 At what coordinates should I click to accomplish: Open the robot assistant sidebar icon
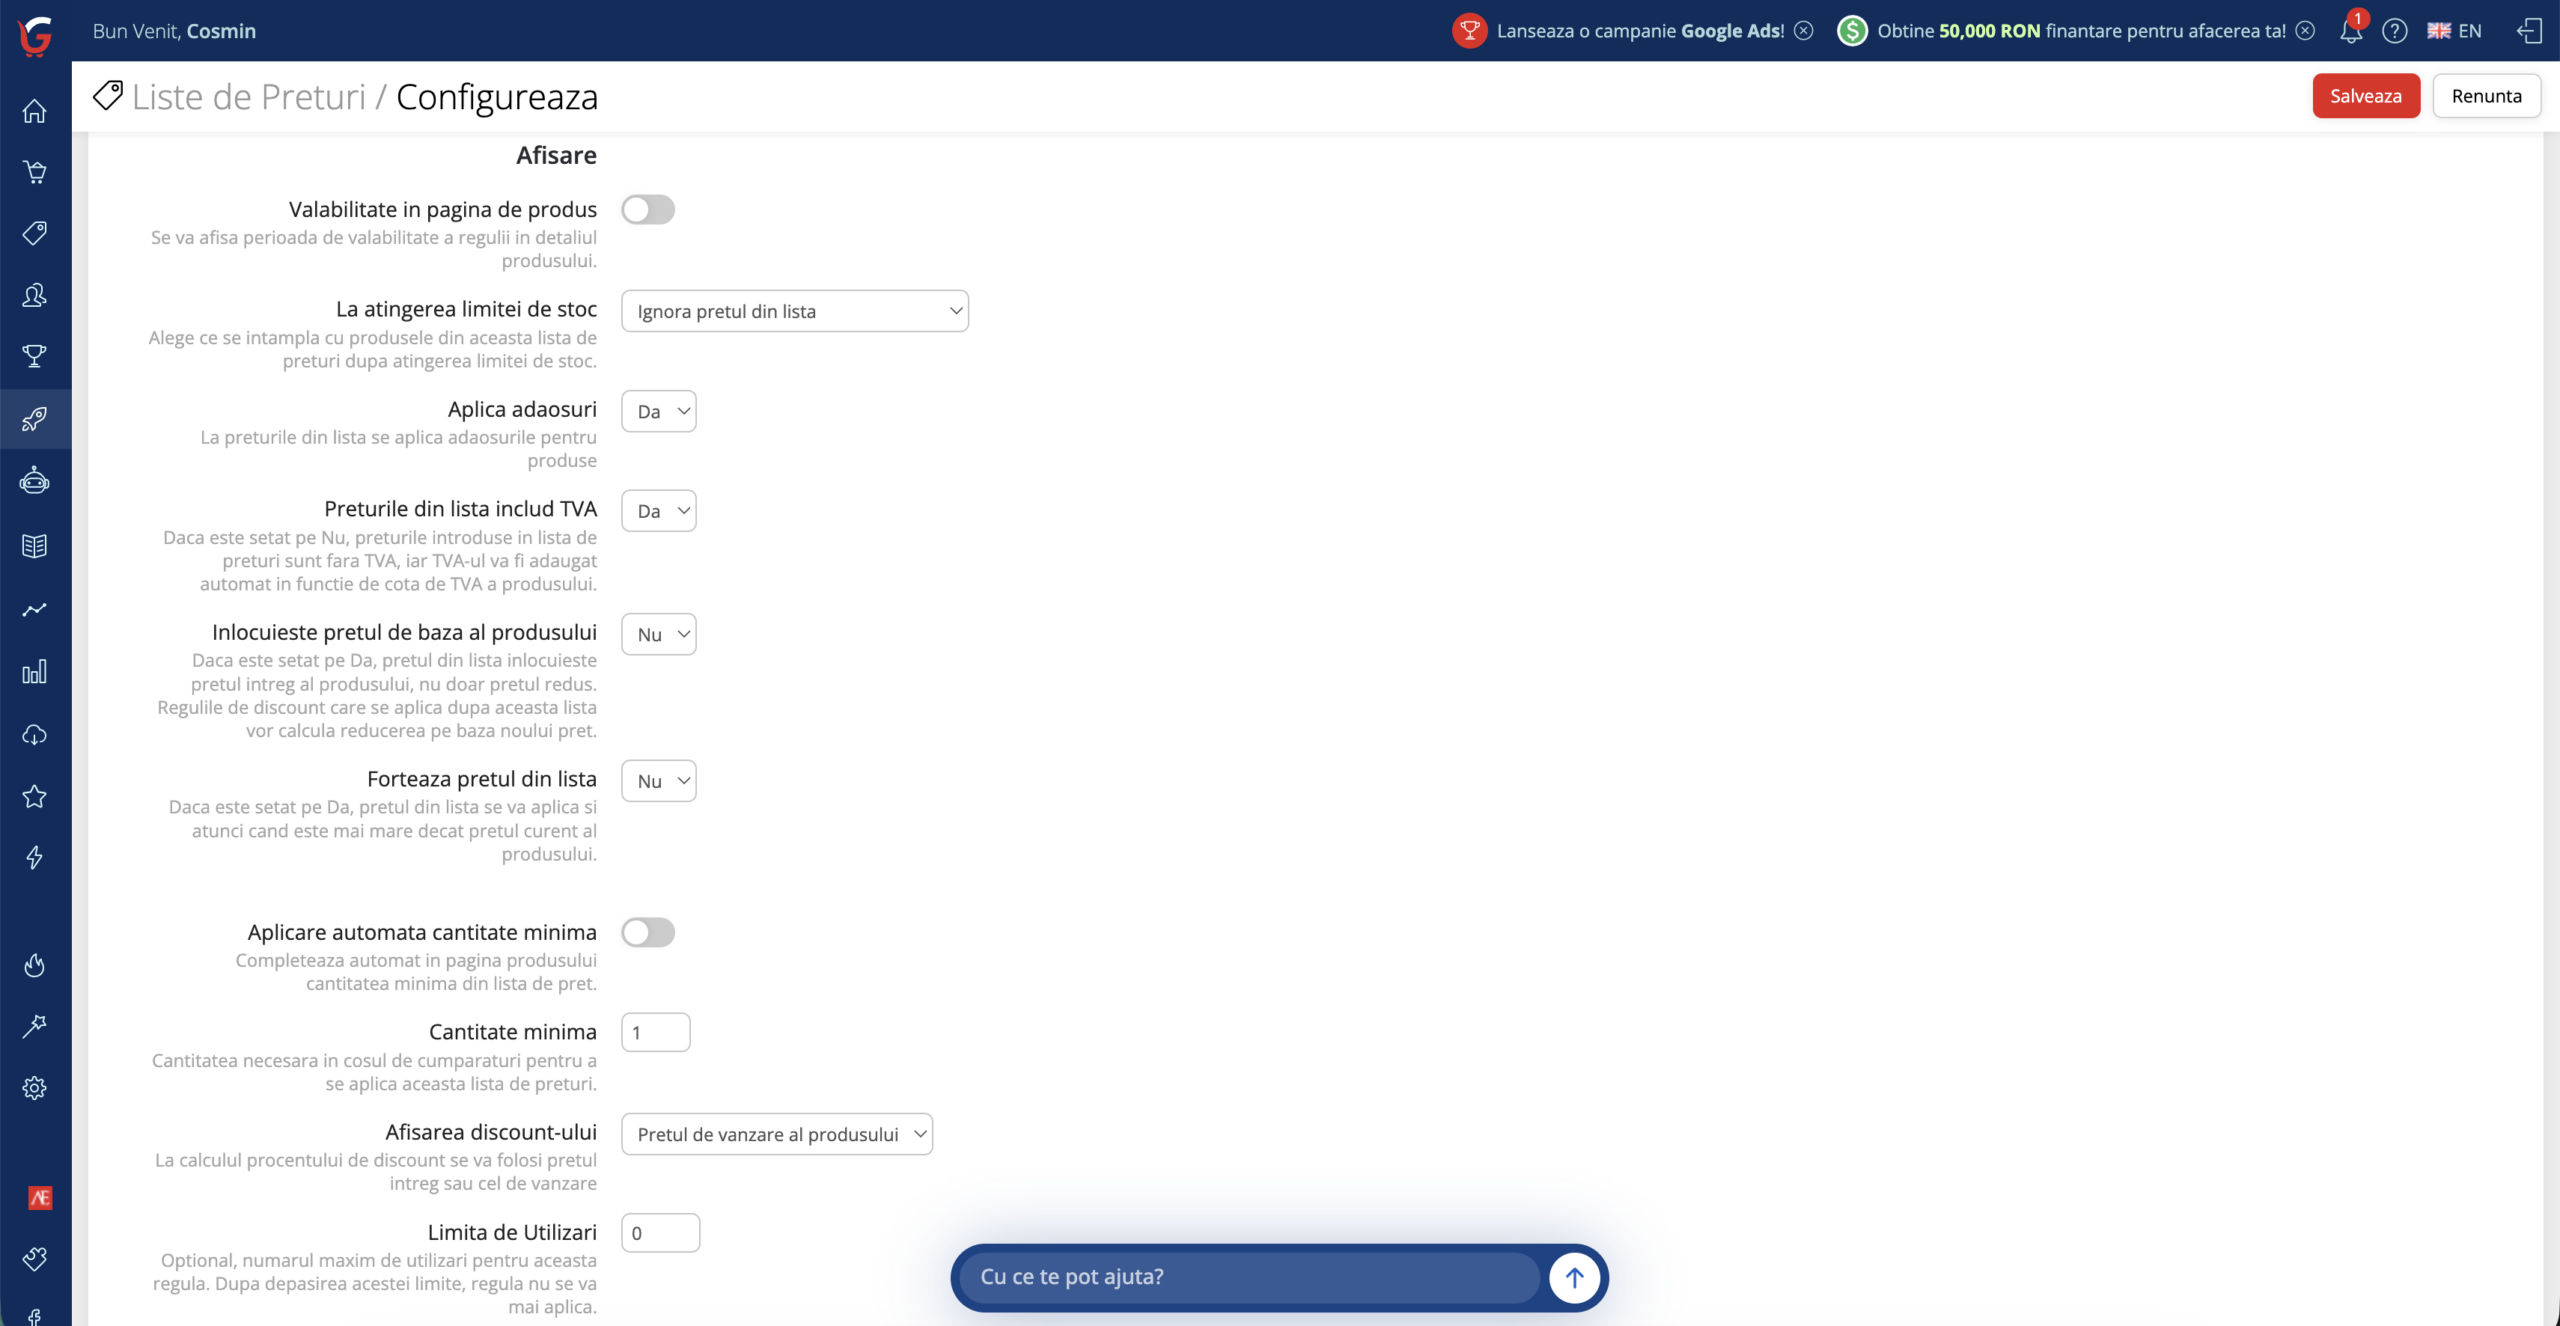pos(35,481)
